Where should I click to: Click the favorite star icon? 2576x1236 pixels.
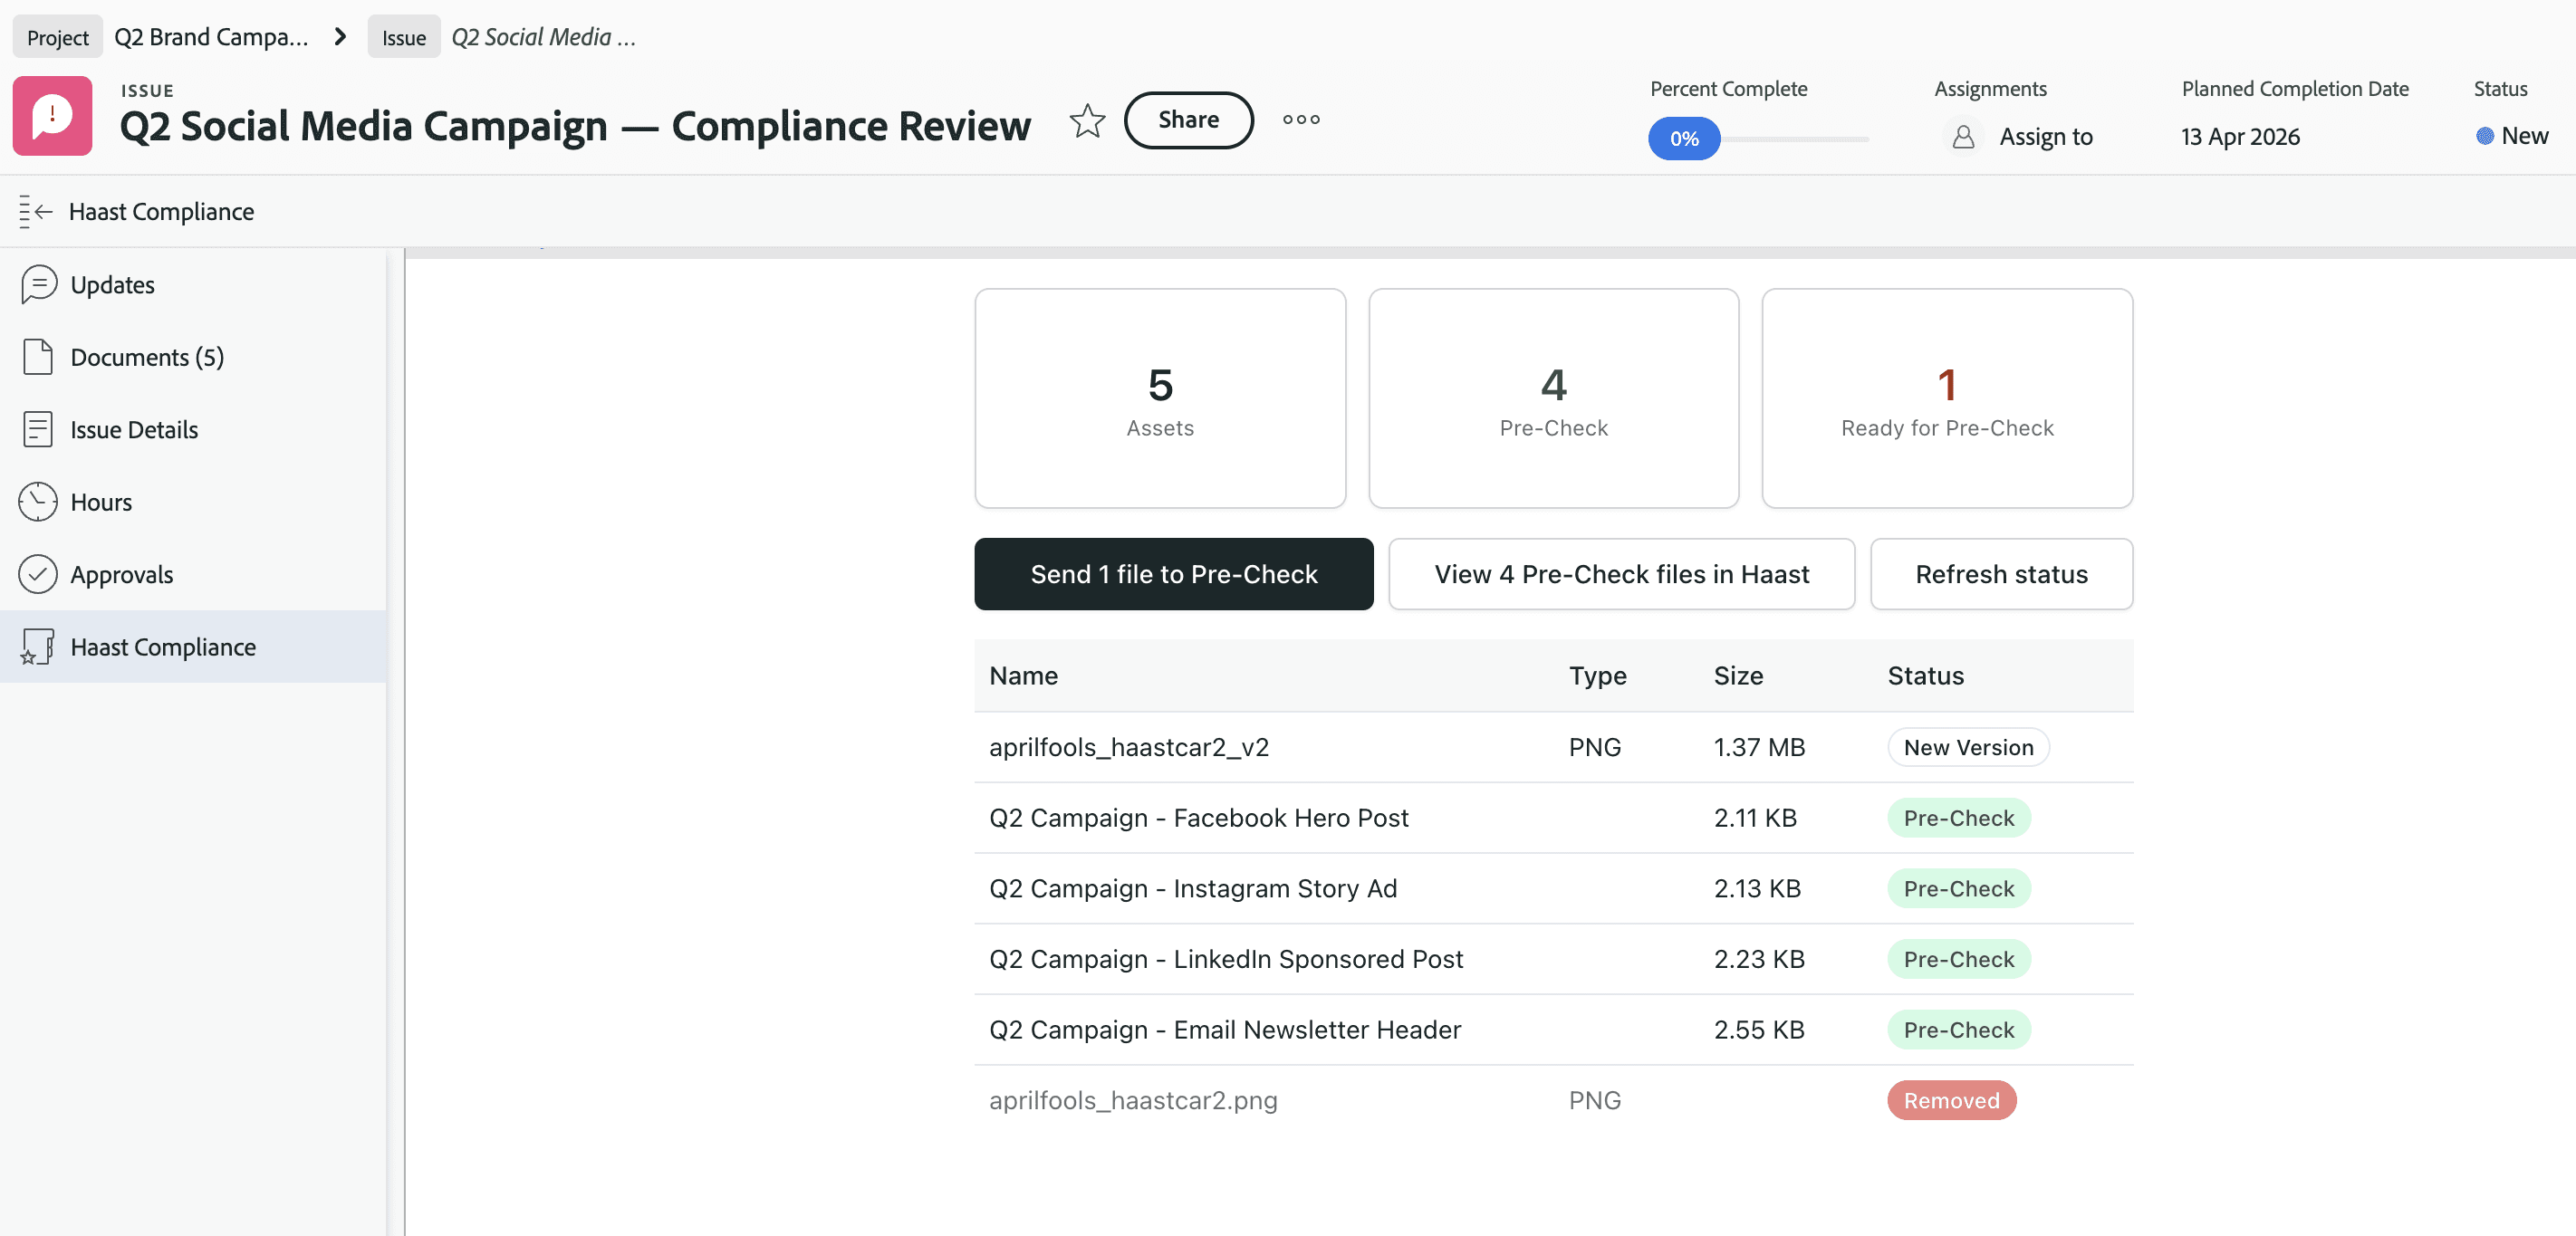[1087, 121]
